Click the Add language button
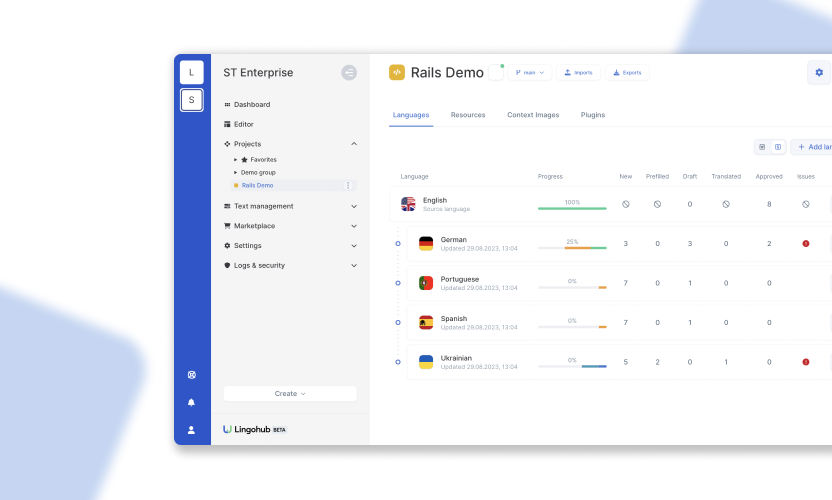832x500 pixels. click(812, 147)
